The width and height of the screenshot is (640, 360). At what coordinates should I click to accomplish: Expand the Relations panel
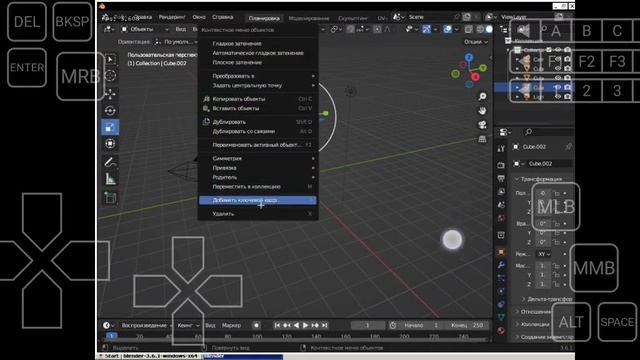point(534,312)
